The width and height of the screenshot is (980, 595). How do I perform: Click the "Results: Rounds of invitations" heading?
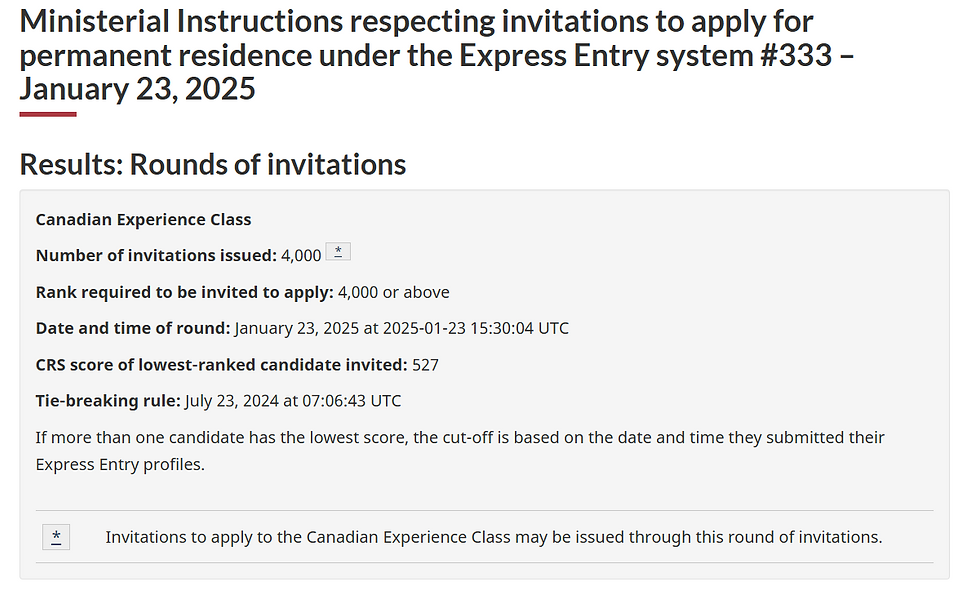click(212, 164)
